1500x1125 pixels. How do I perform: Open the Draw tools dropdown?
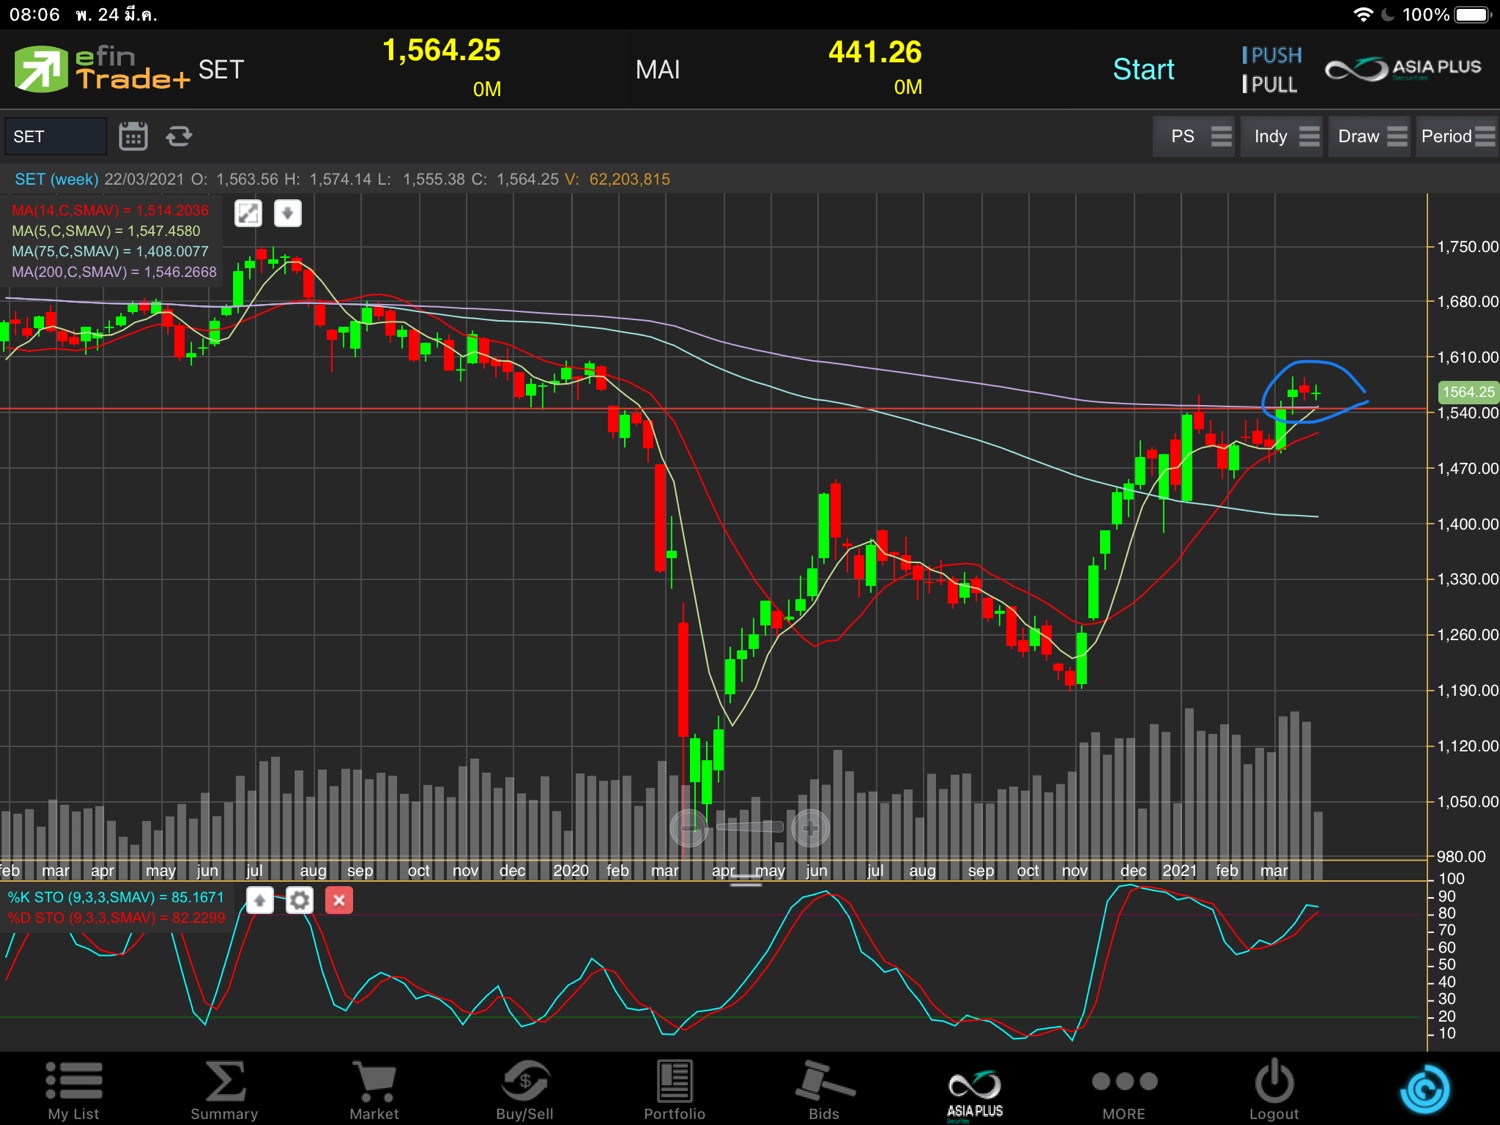click(x=1371, y=136)
